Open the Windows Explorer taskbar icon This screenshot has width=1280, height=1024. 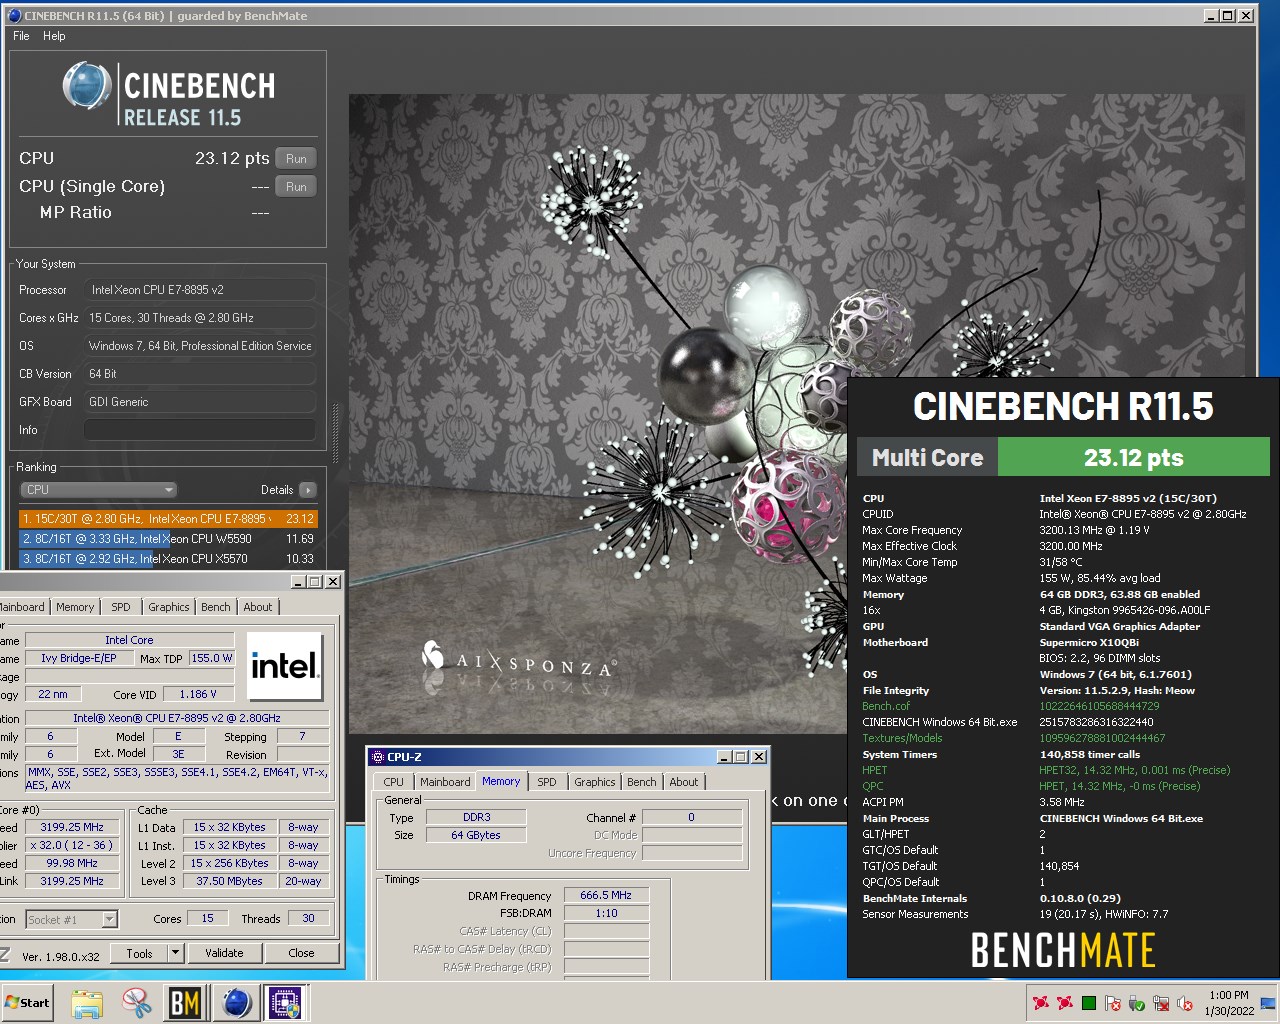87,1003
